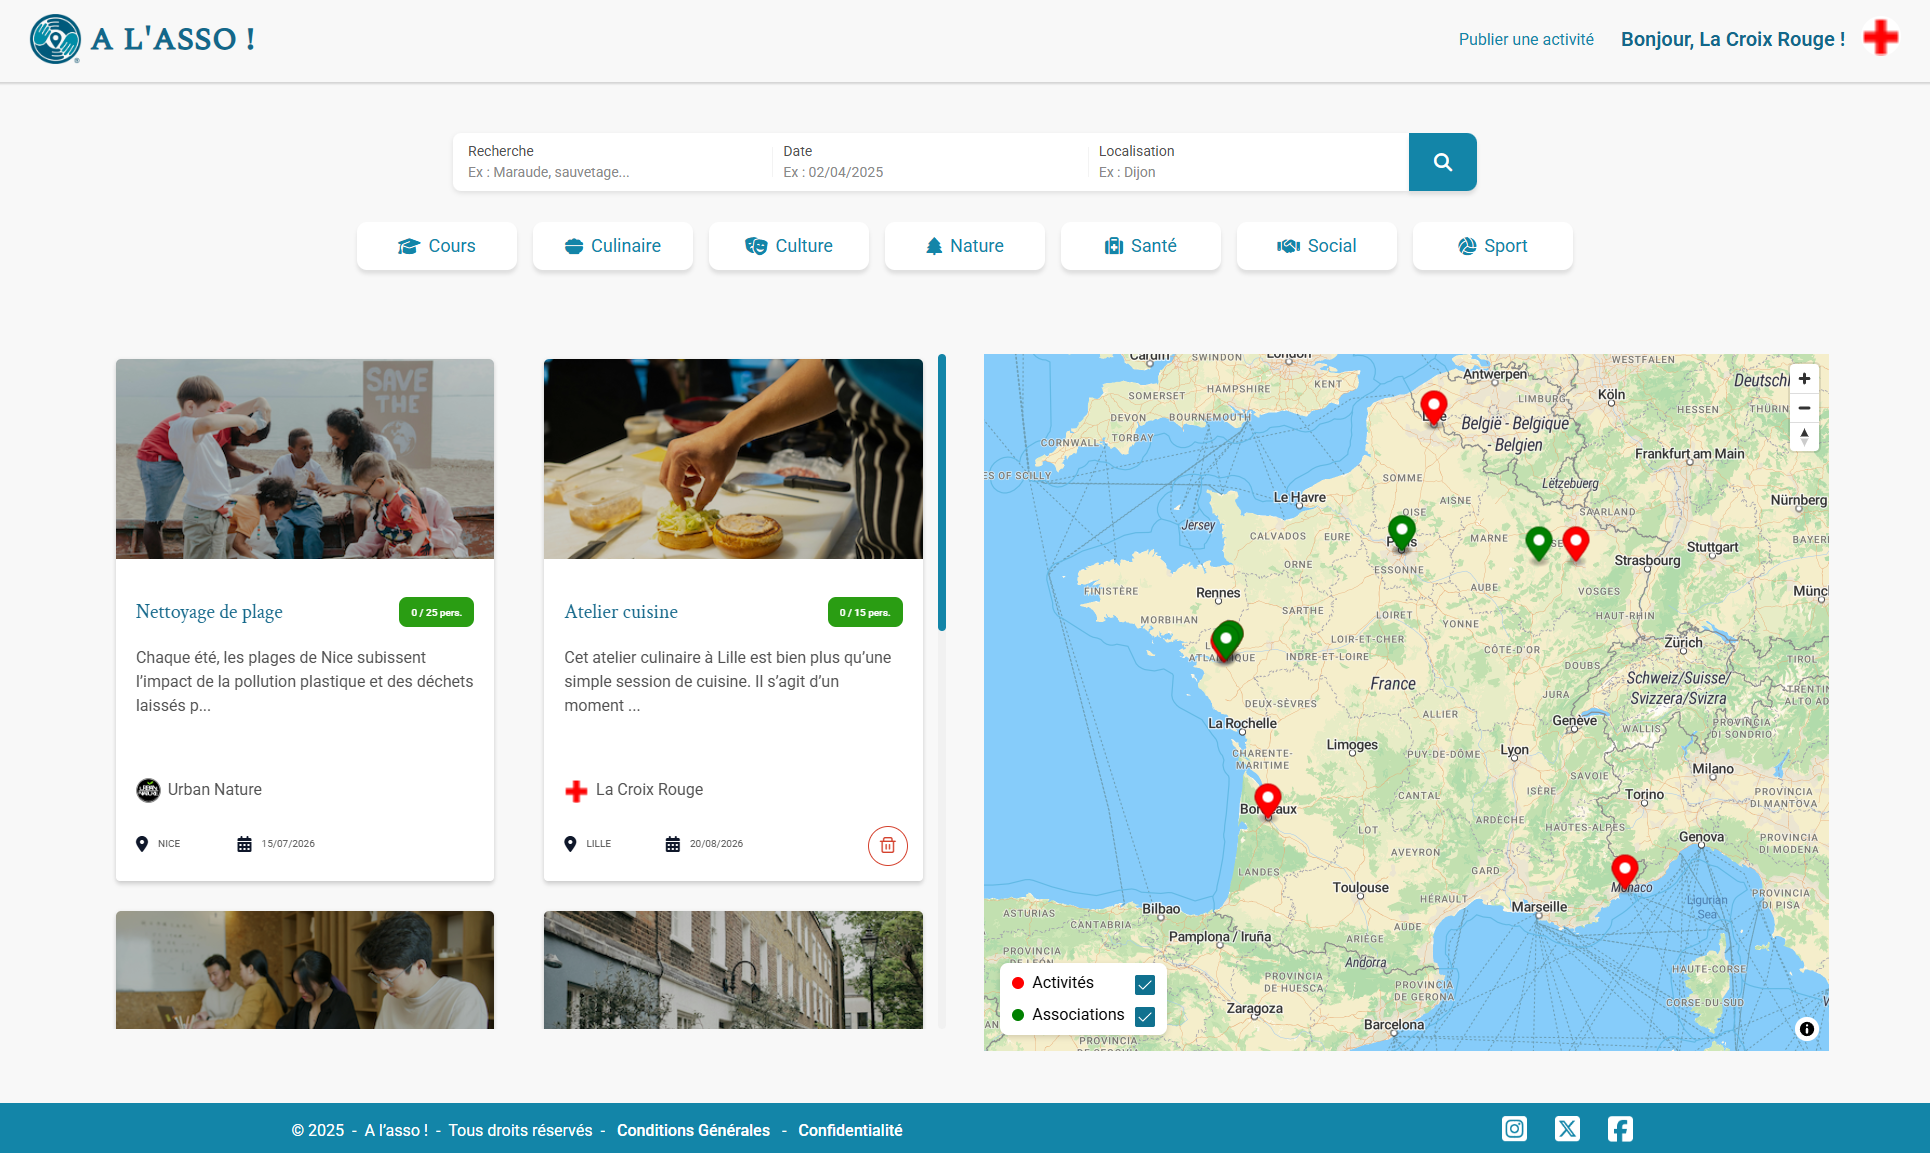Open the Conditions Générales link

pyautogui.click(x=693, y=1130)
